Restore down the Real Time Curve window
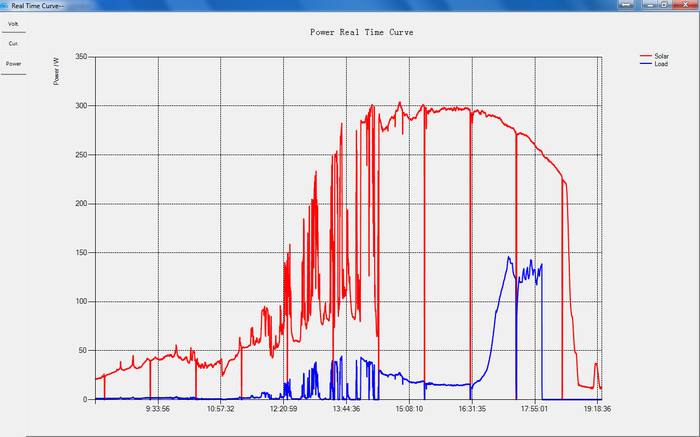The height and width of the screenshot is (437, 700). tap(662, 5)
